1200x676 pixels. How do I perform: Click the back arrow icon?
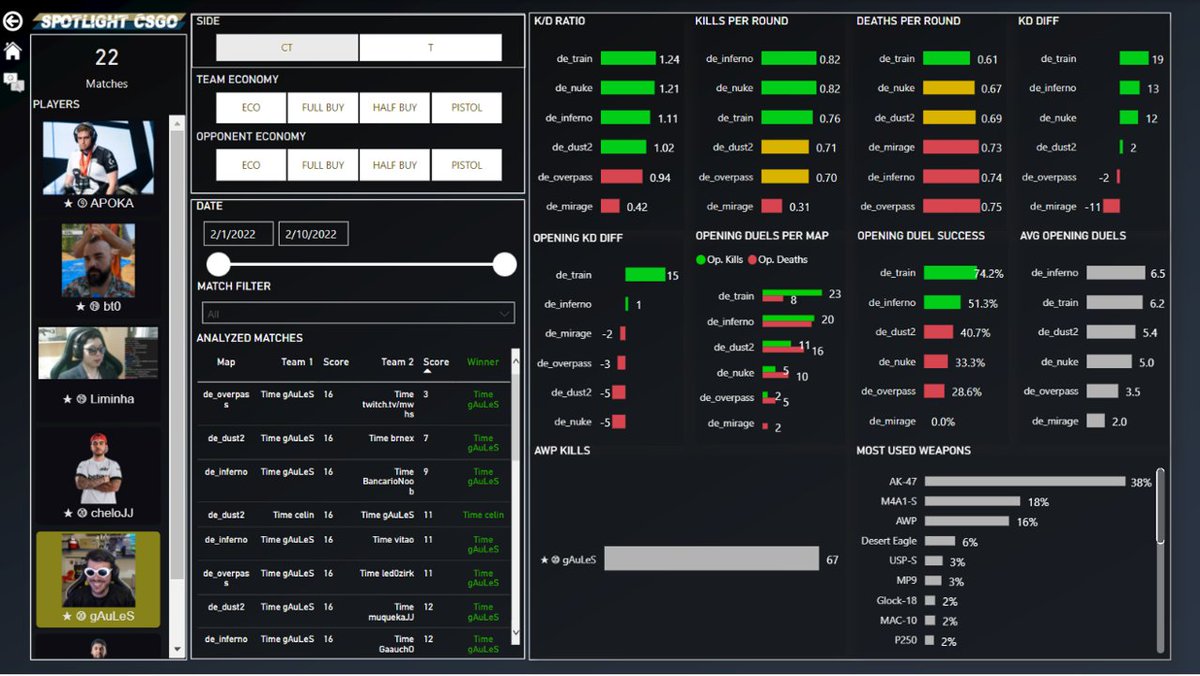(13, 21)
